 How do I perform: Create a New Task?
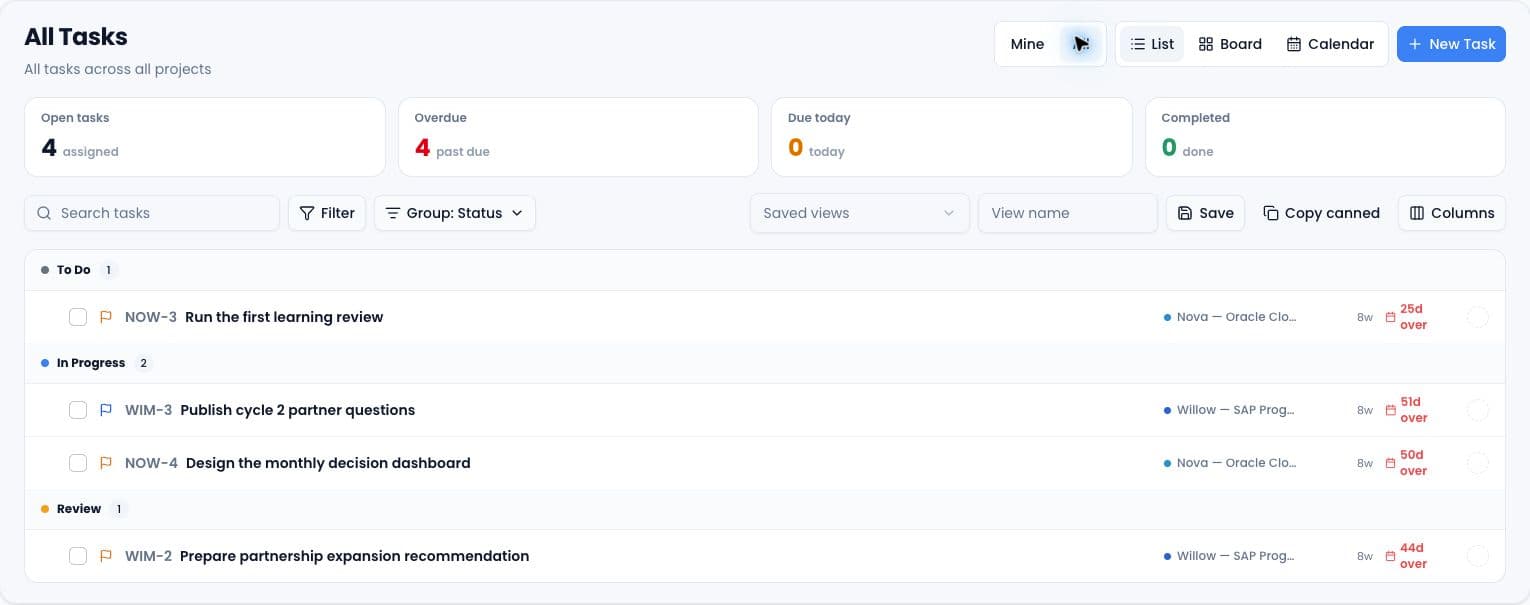(1451, 44)
